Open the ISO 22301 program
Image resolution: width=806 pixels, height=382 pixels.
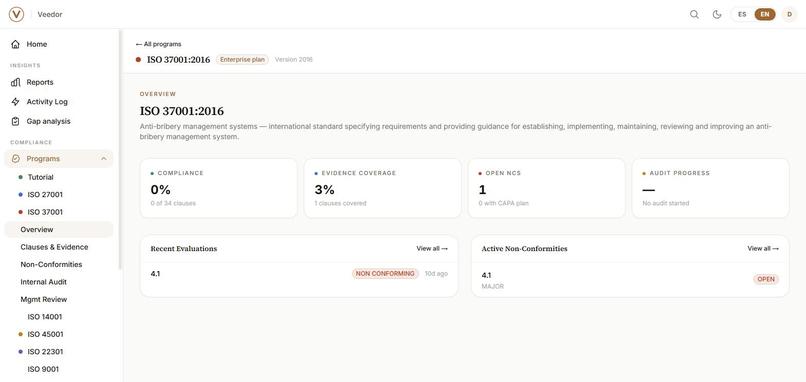(x=59, y=352)
